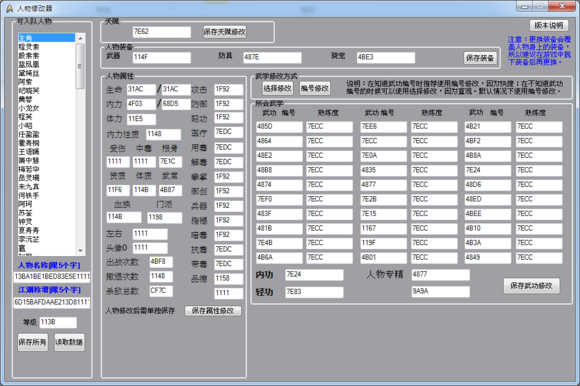Click the character list scroll-up arrow

point(80,38)
